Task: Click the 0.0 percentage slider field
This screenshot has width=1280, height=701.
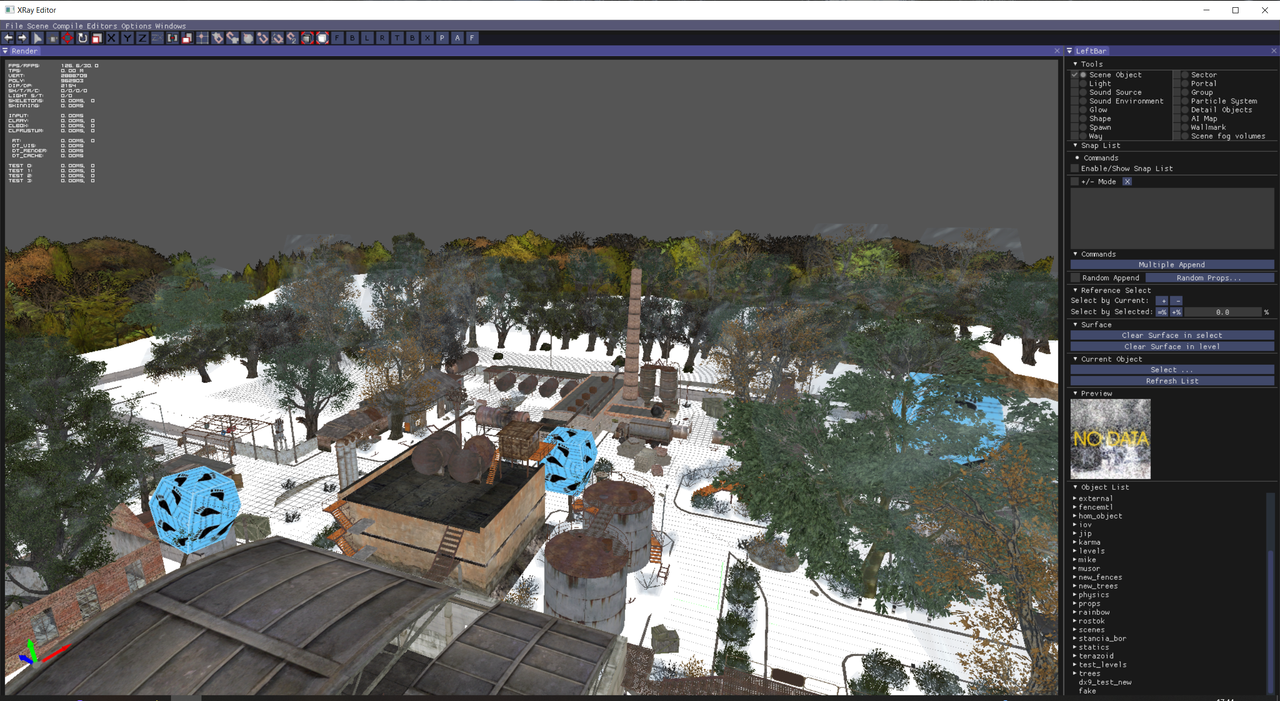Action: pos(1223,312)
